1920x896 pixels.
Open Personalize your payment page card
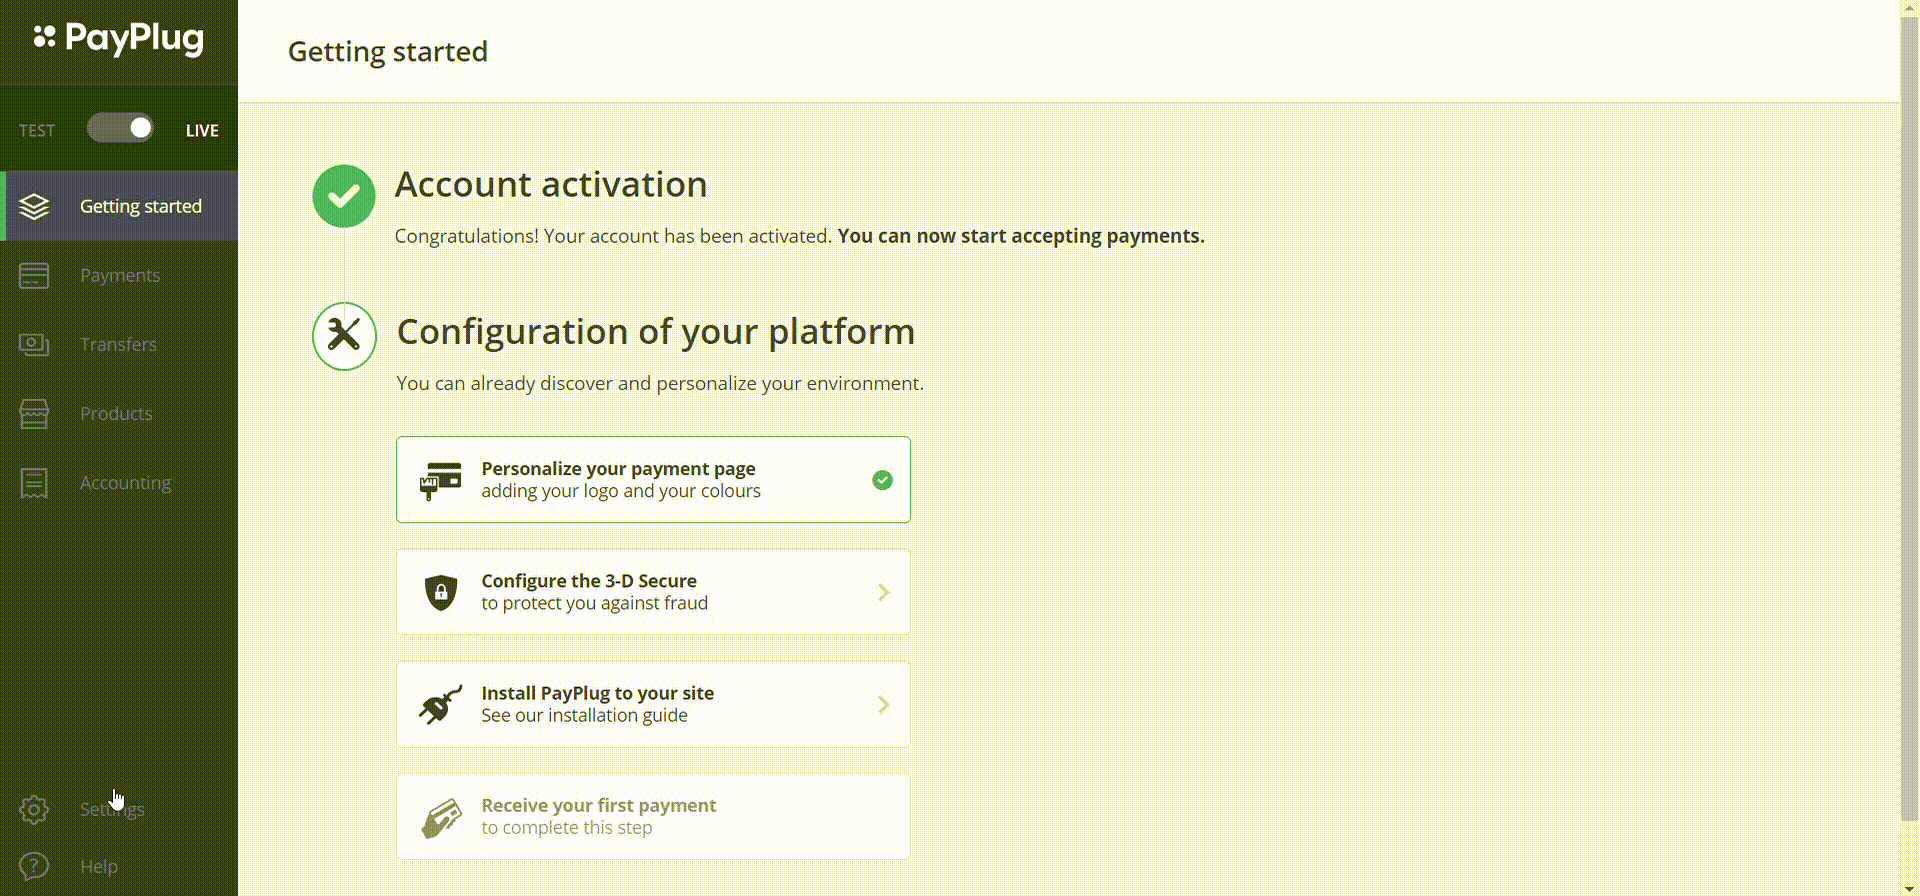pos(653,479)
